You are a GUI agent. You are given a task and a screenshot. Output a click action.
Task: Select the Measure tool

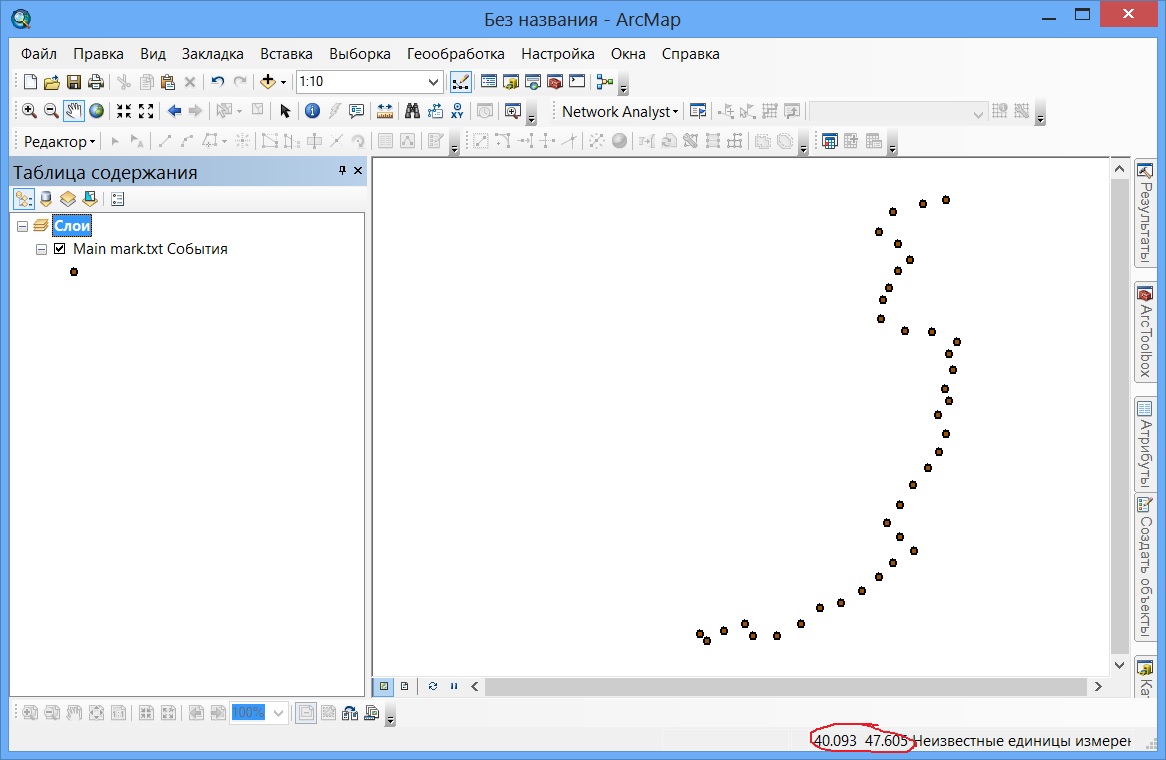click(x=384, y=111)
